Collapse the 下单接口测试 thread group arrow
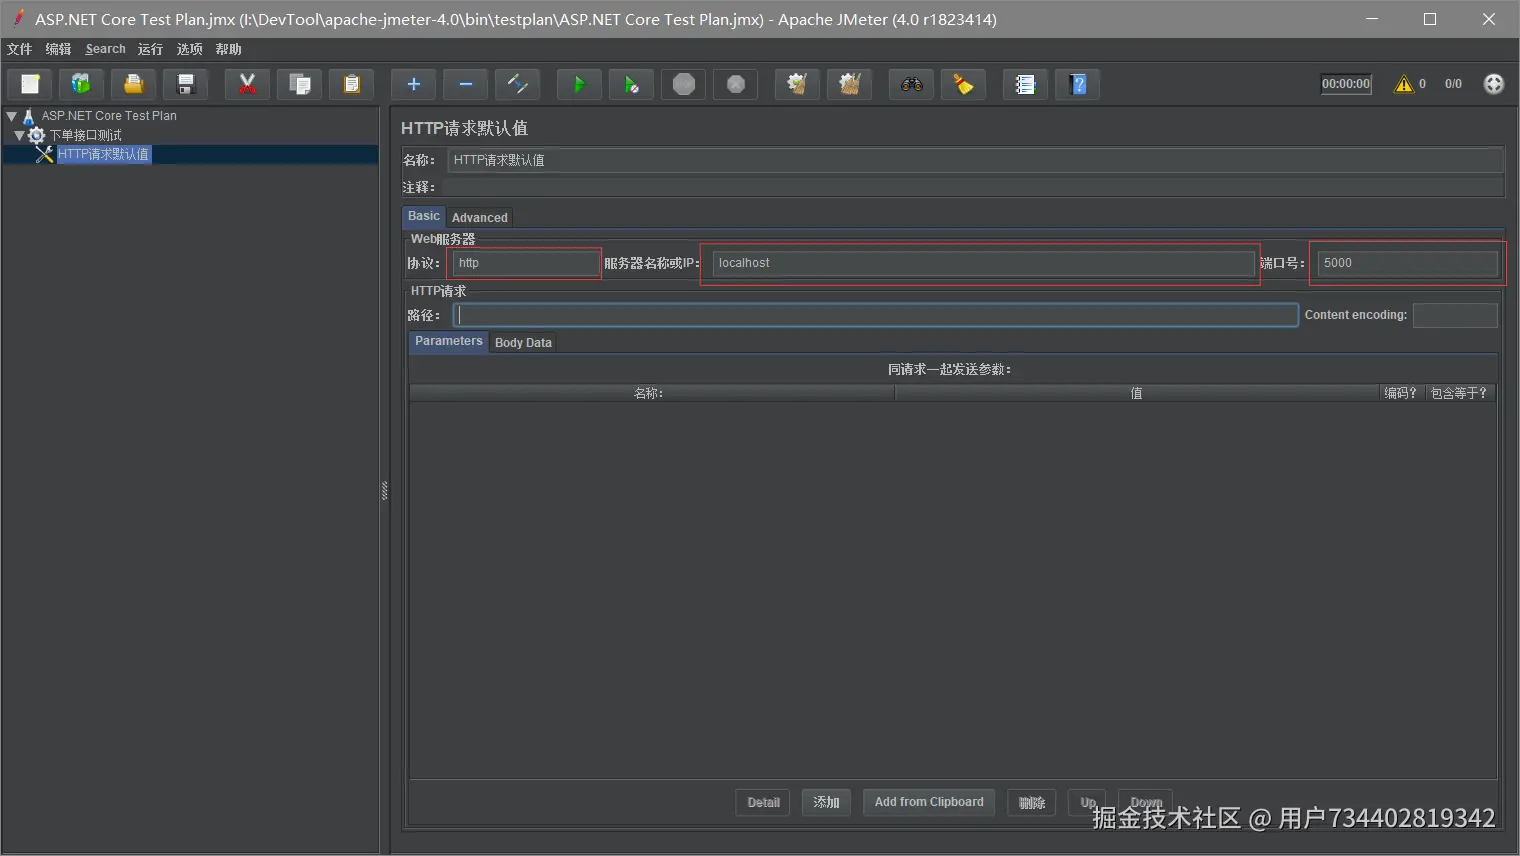 pos(19,135)
